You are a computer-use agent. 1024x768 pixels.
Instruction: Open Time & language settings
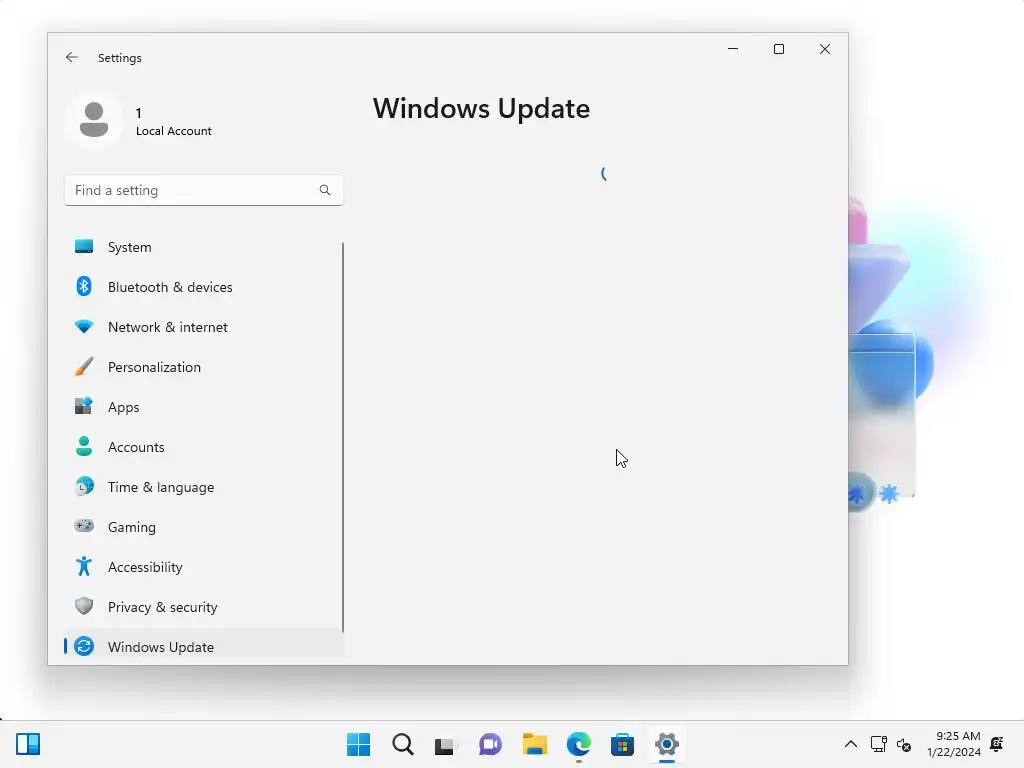tap(204, 487)
